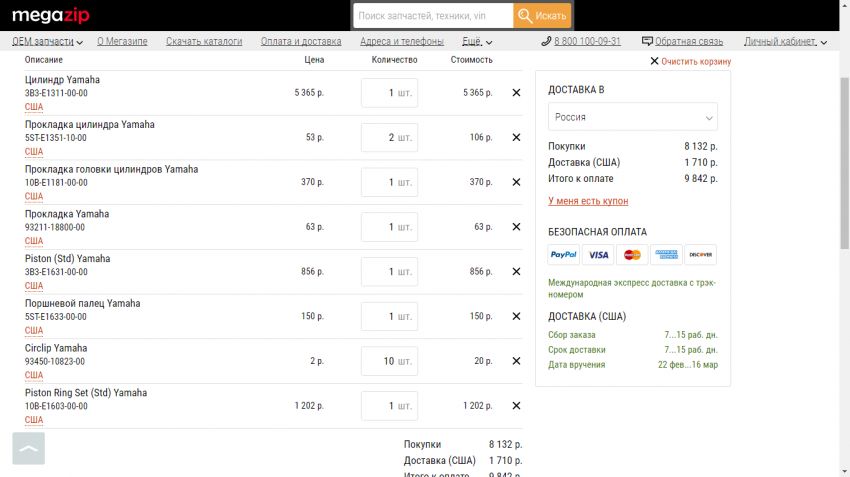Select Discover payment icon
Viewport: 850px width, 477px height.
coord(700,255)
